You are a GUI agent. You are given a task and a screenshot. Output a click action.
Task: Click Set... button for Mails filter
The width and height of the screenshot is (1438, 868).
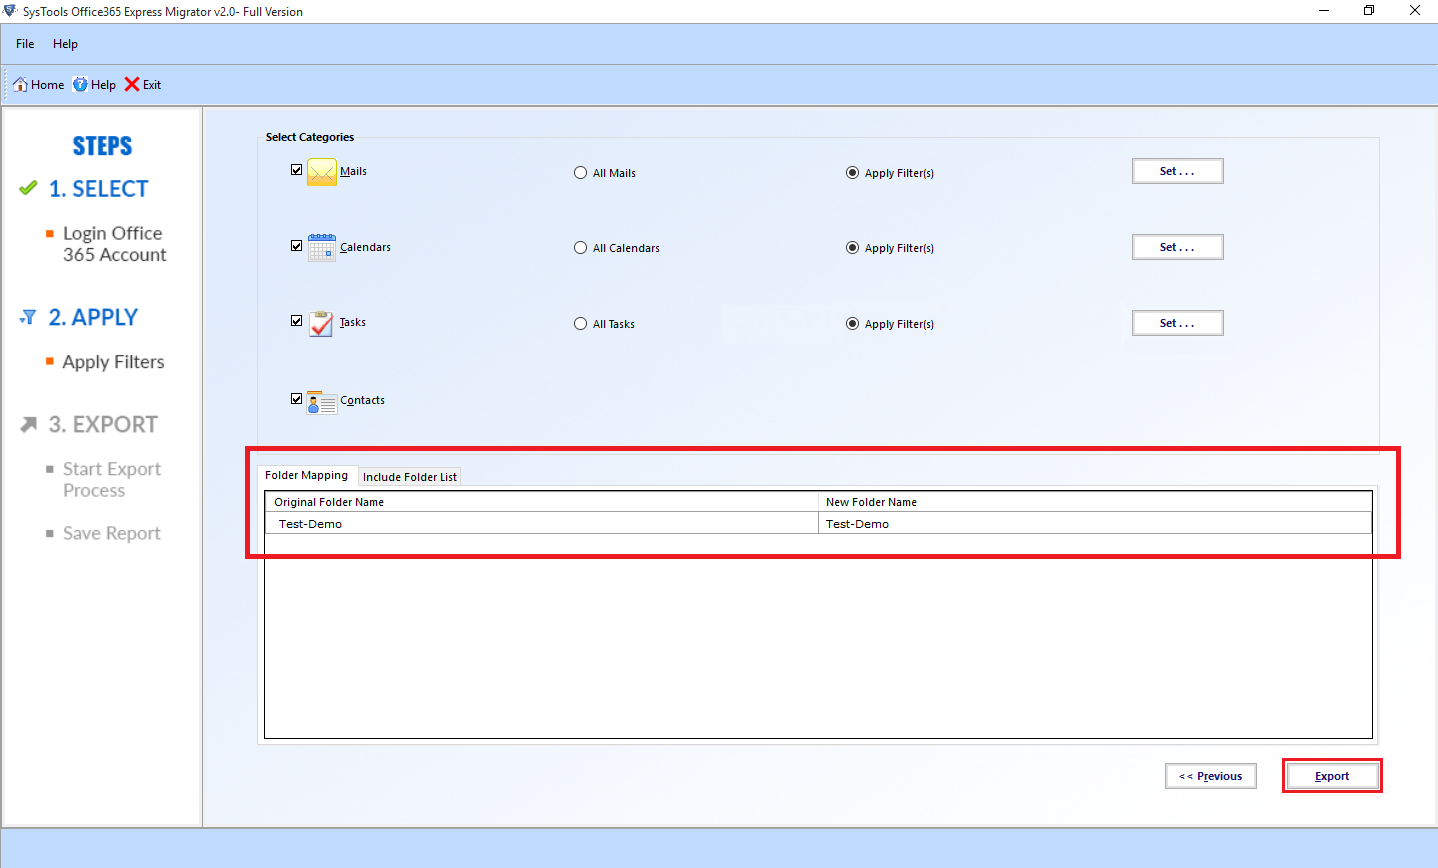coord(1177,171)
